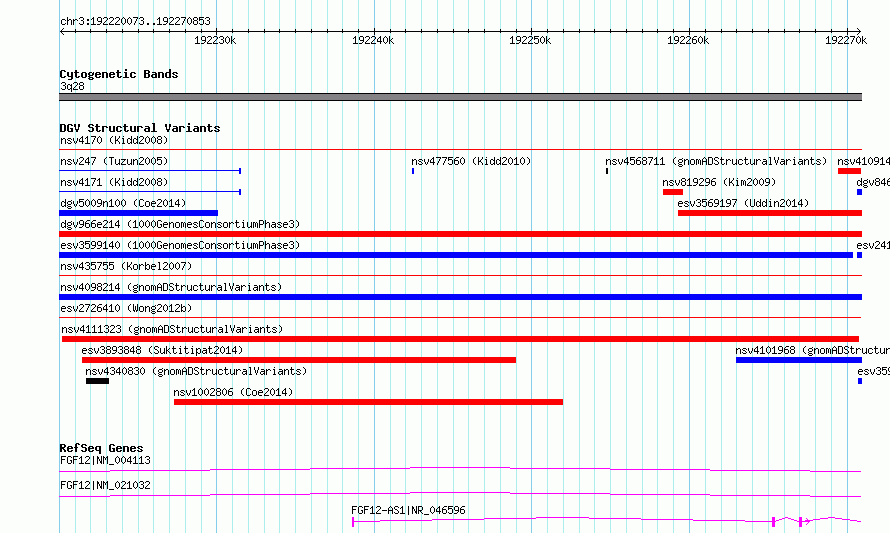Open the esv2726410 (Wong2012b) label
Viewport: 890px width, 533px height.
pyautogui.click(x=126, y=308)
